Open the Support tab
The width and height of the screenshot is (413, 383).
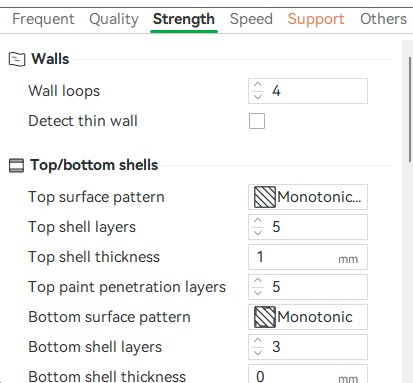[316, 19]
